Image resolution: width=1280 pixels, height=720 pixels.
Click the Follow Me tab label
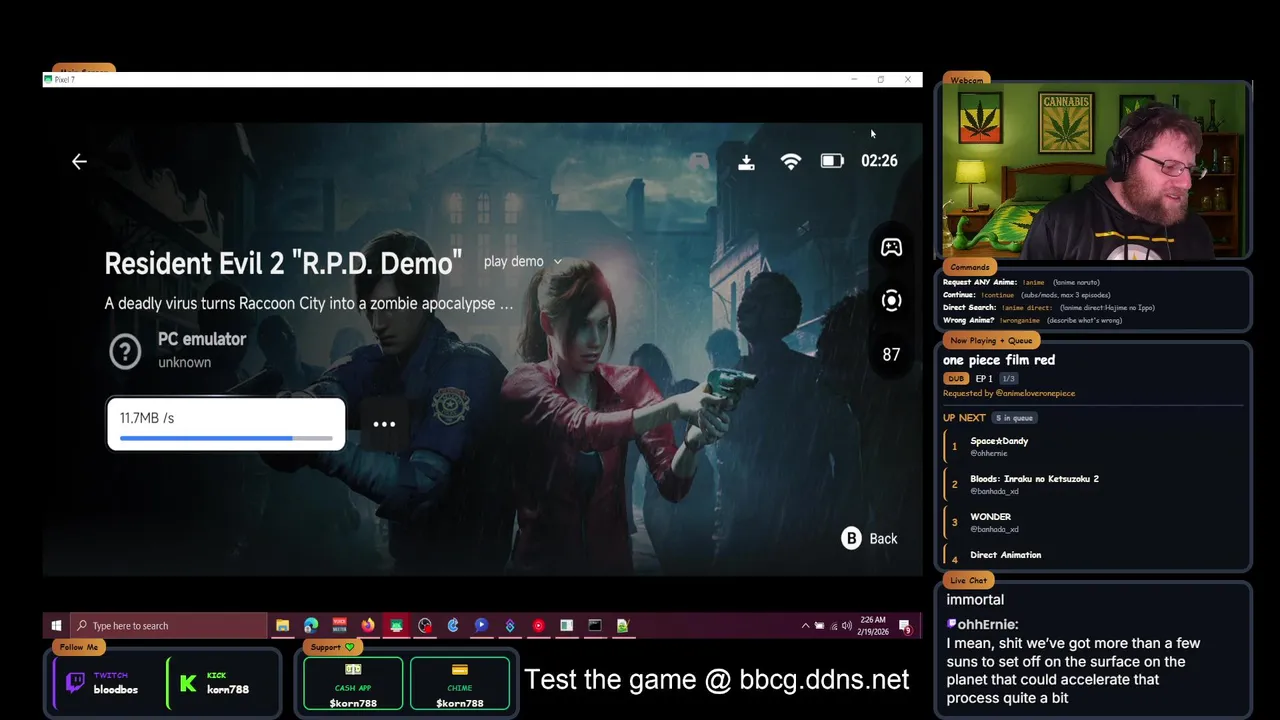point(79,647)
